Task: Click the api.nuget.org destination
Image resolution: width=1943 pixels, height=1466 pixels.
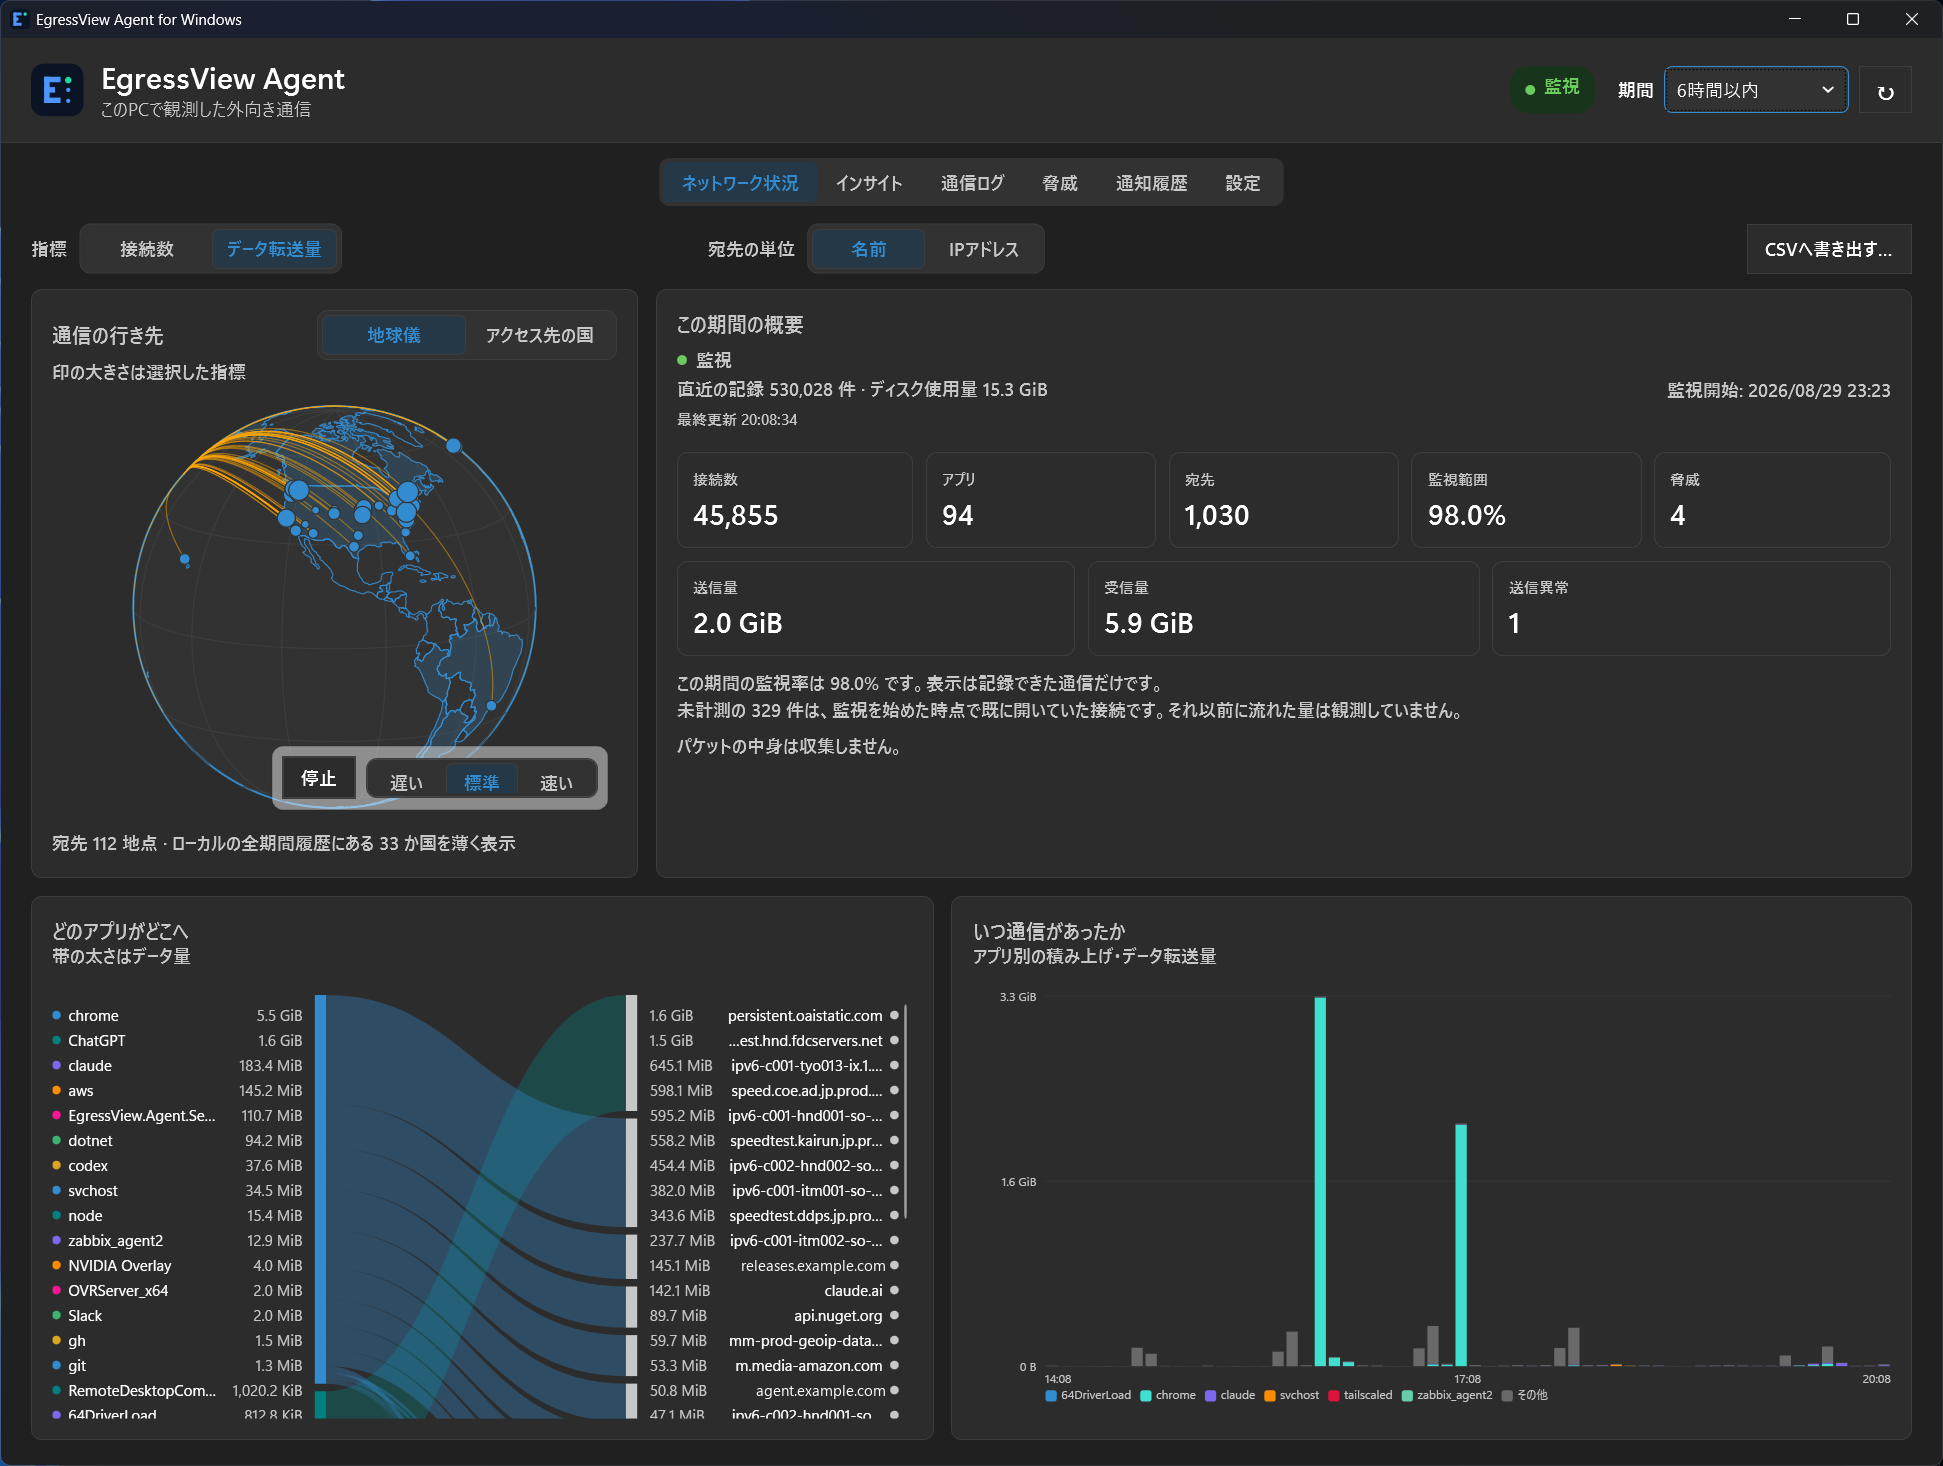Action: point(838,1315)
